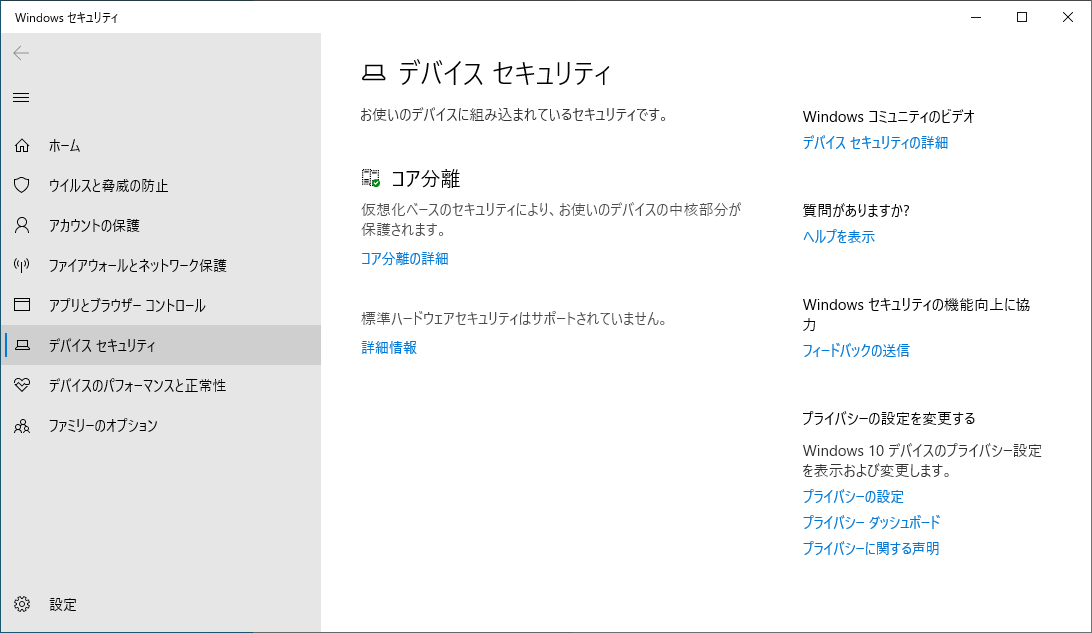Click プライバシーの設定を変更する heading
Viewport: 1092px width, 633px height.
click(x=889, y=419)
